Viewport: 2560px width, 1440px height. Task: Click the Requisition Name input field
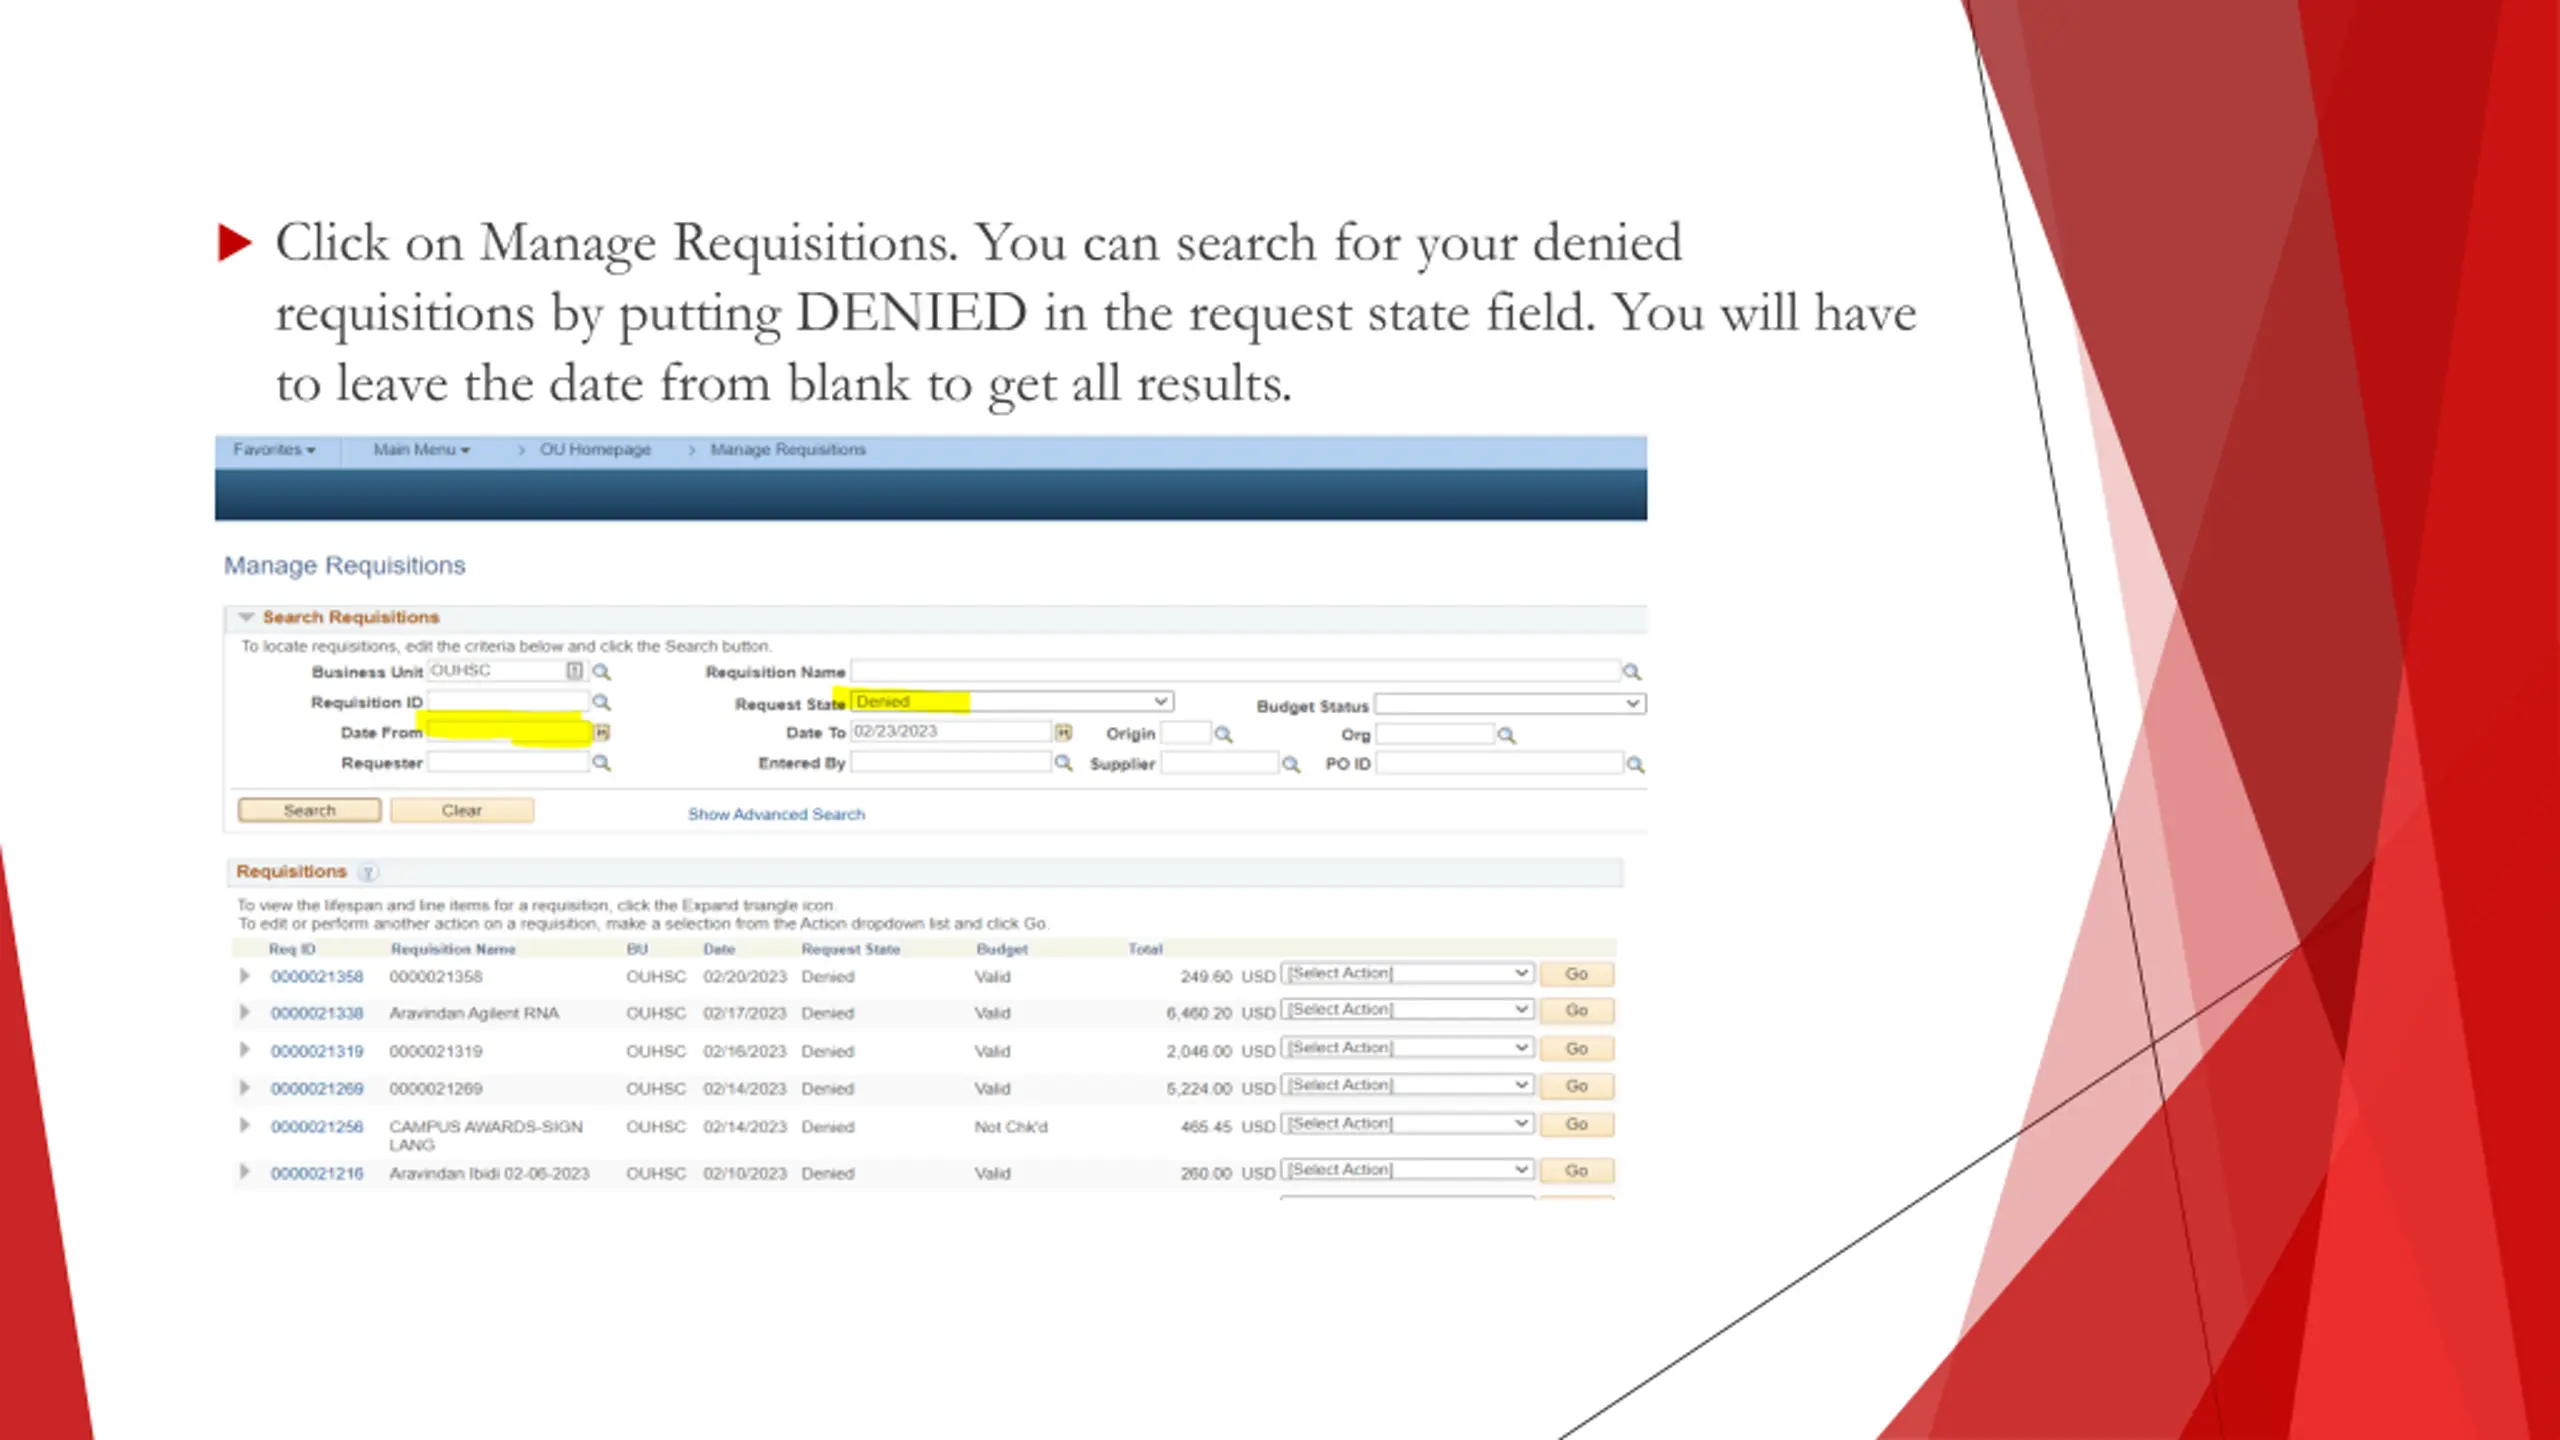click(x=1235, y=671)
